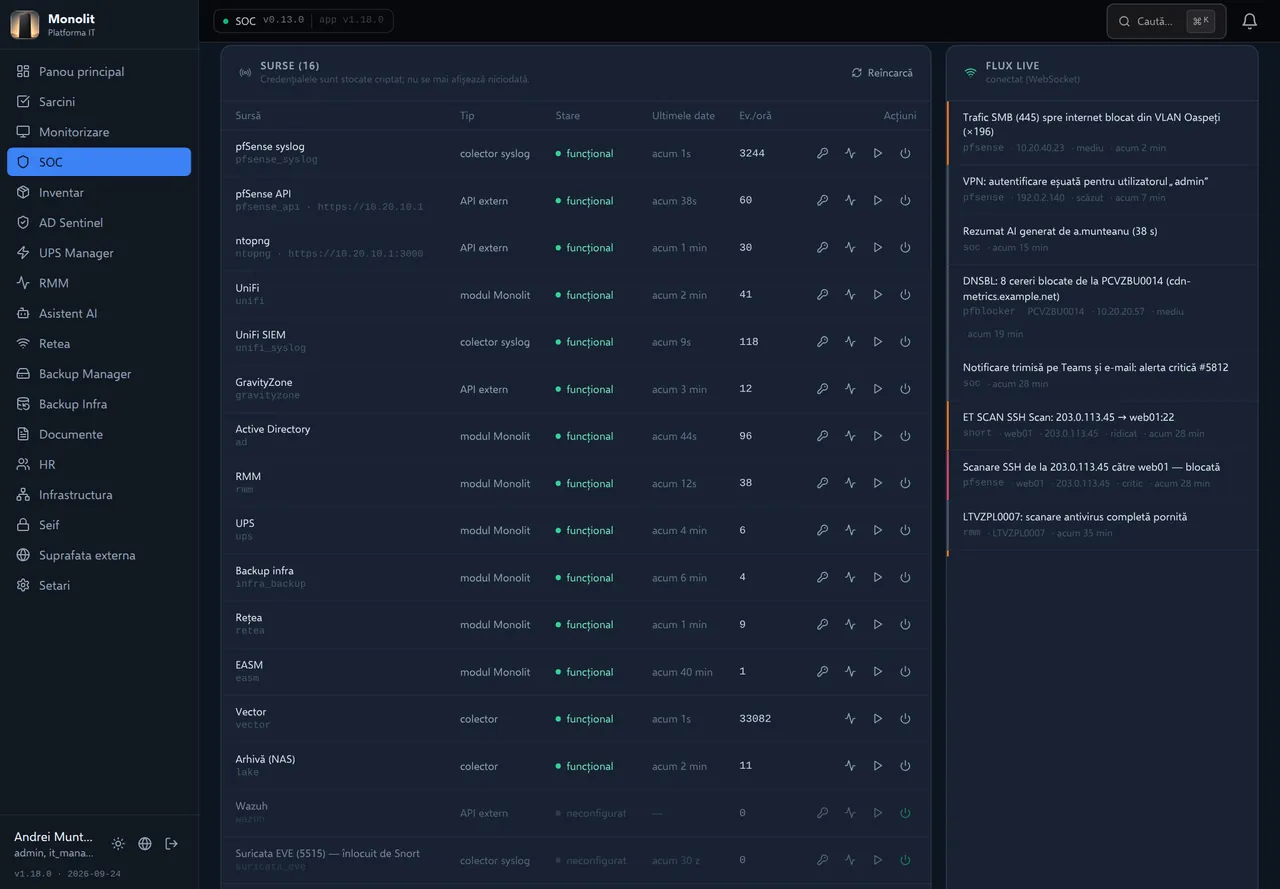
Task: Open 'VPN: autentificare eșuată' event
Action: (1102, 189)
